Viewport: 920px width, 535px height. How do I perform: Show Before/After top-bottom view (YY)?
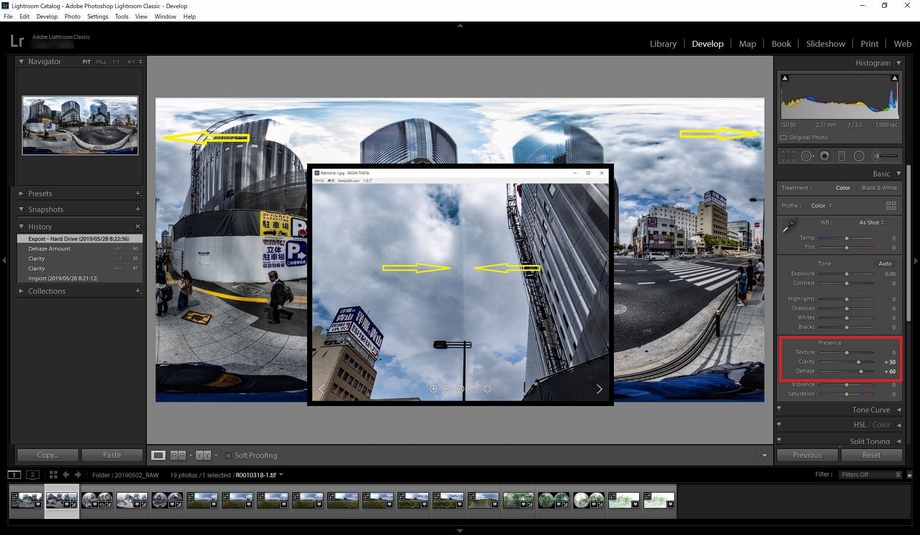[x=203, y=455]
